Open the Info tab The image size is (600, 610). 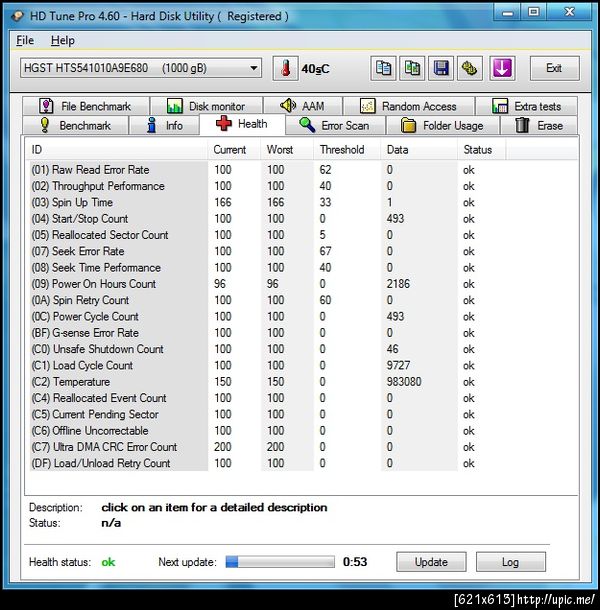tap(164, 125)
